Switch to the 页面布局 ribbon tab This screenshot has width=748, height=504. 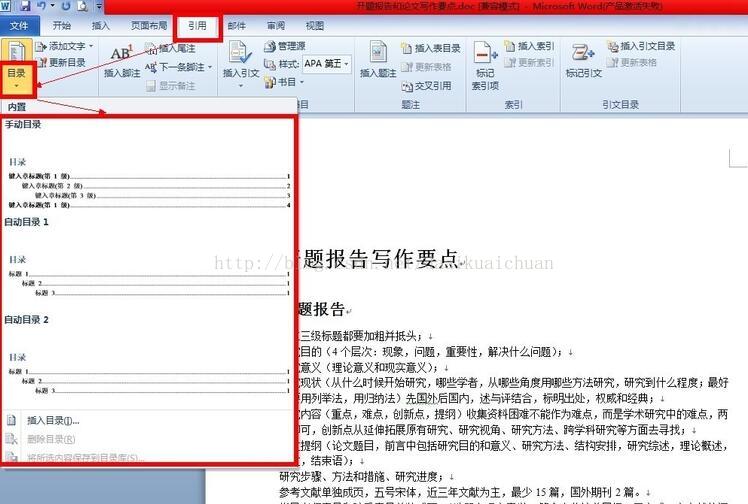[x=149, y=26]
